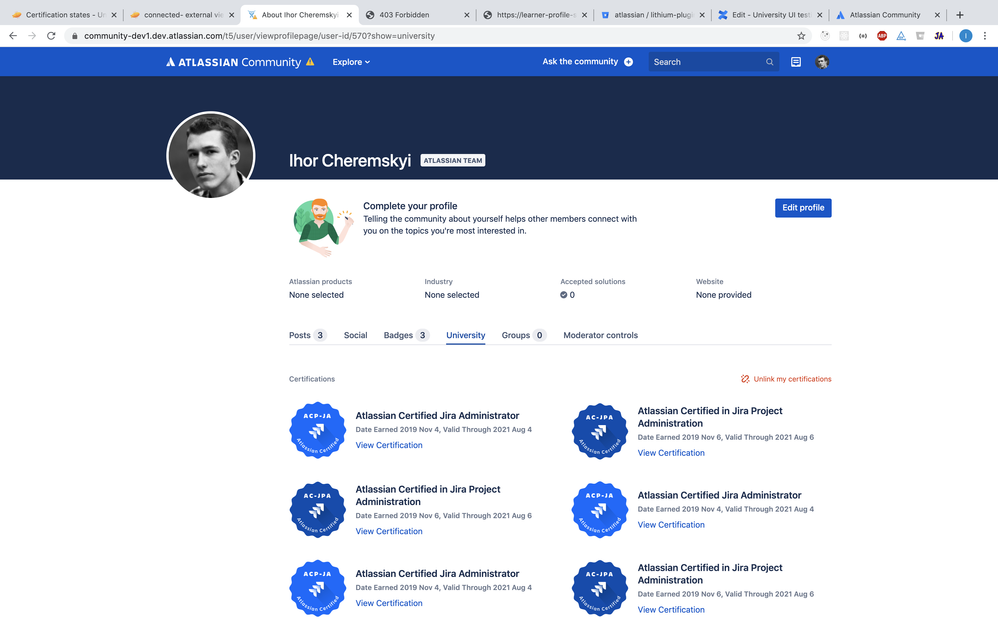Click the browser address bar URL
The width and height of the screenshot is (998, 624).
(x=260, y=36)
